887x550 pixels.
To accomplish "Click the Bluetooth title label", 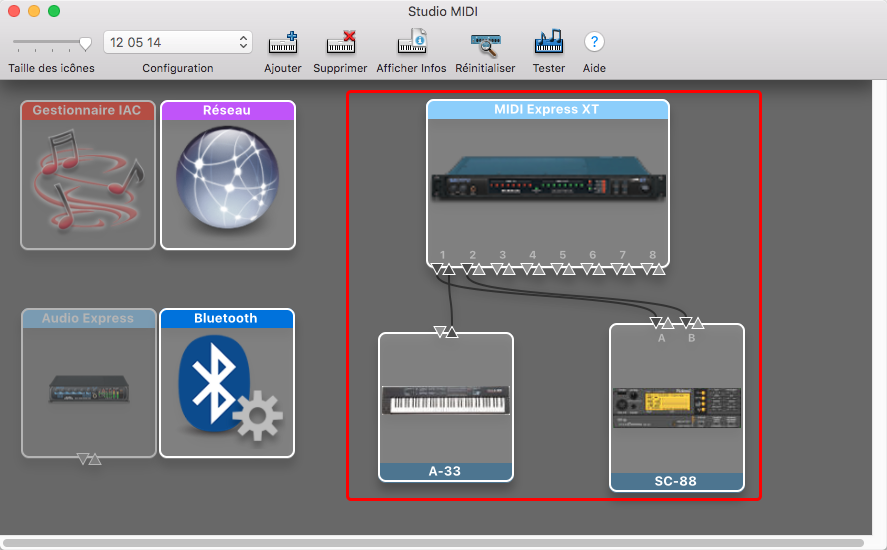I will 226,319.
